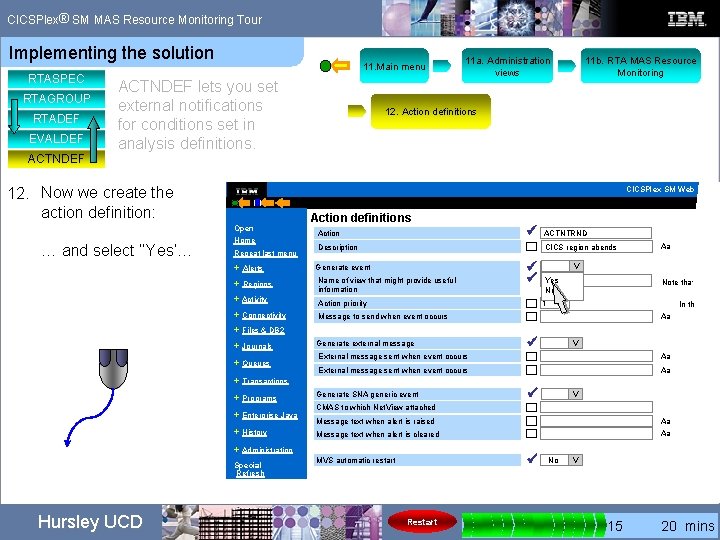
Task: Select Yes in Generate event list
Action: [x=551, y=280]
